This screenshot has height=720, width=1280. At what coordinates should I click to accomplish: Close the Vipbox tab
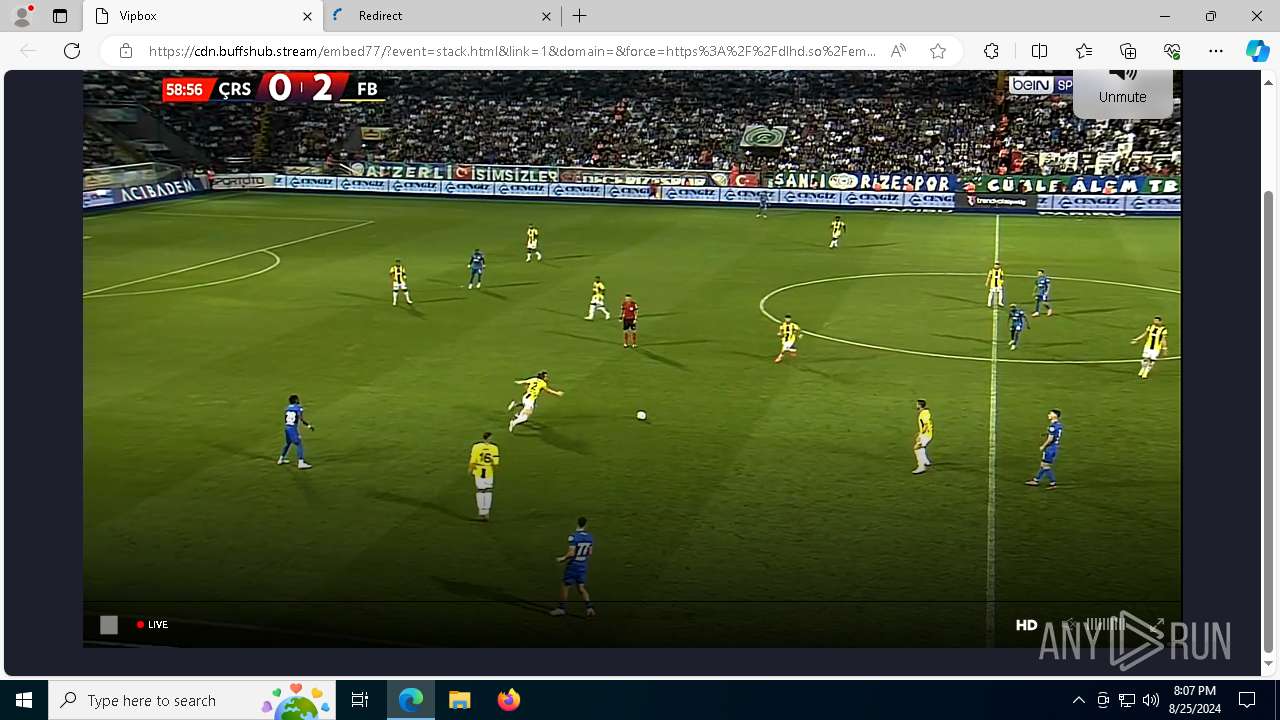click(x=308, y=16)
